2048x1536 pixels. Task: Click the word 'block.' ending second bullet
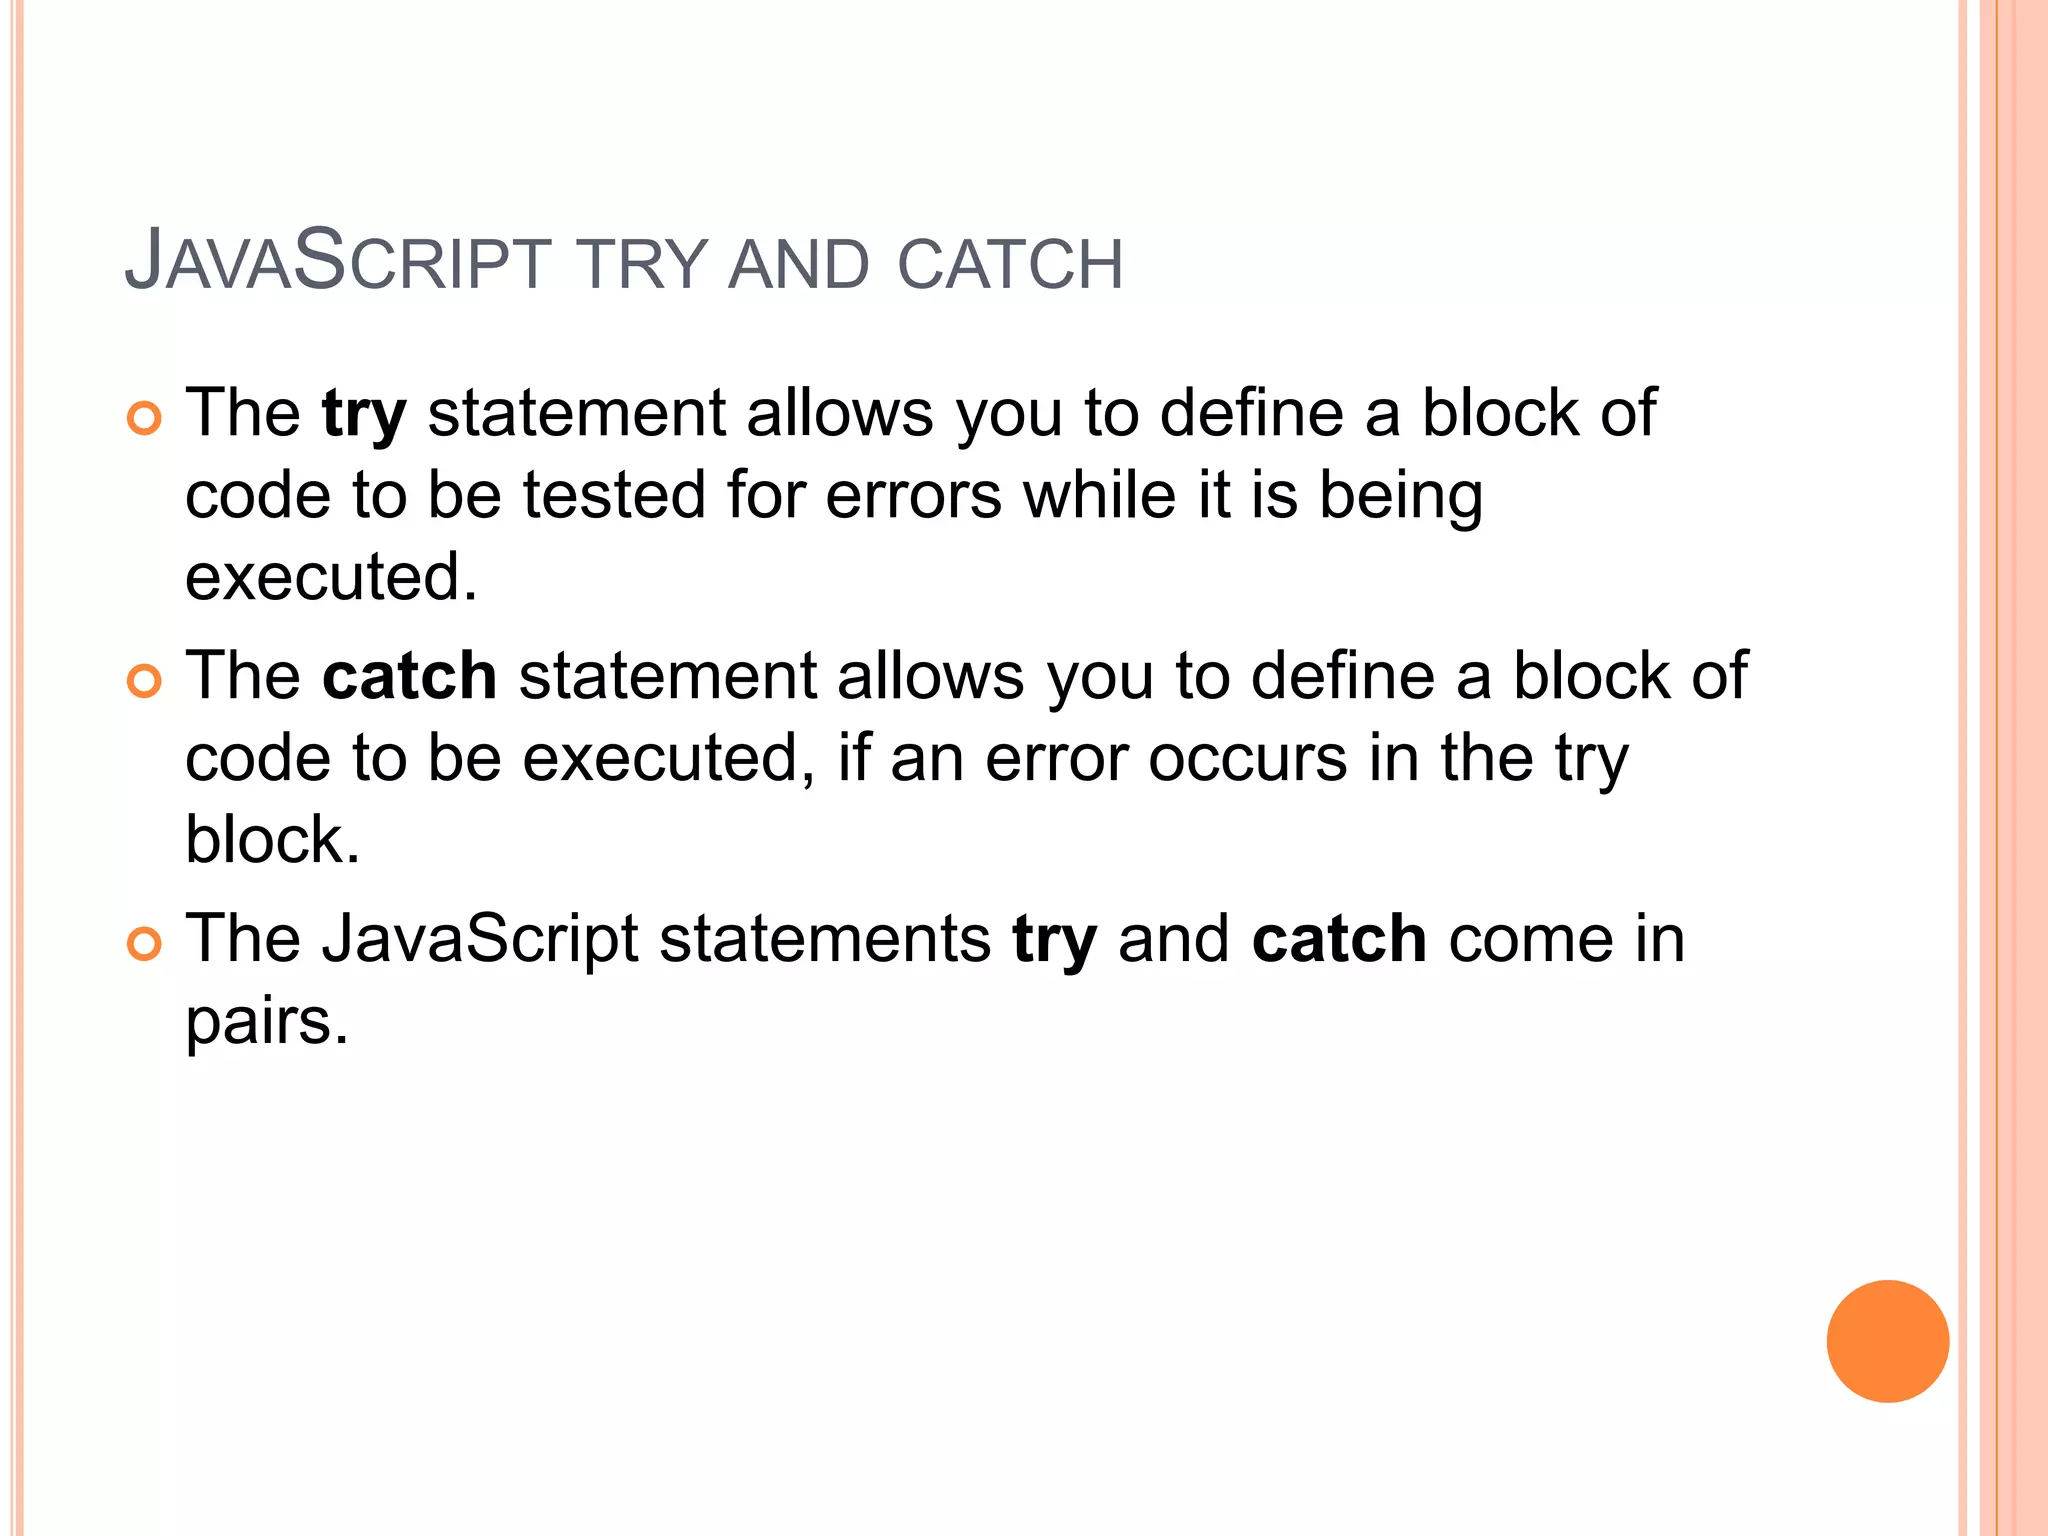click(x=272, y=840)
